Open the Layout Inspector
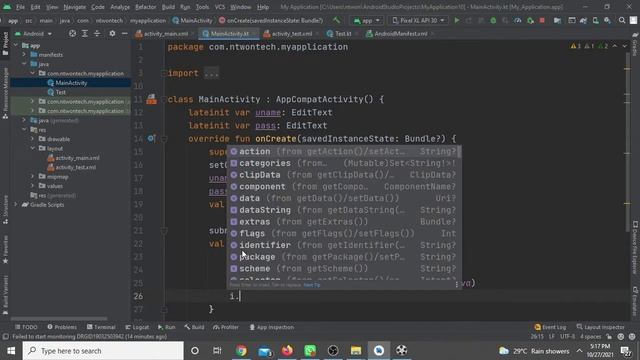 (x=600, y=327)
